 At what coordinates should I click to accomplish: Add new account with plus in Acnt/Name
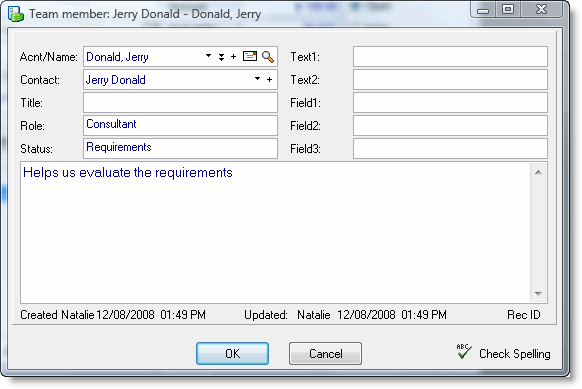tap(233, 56)
